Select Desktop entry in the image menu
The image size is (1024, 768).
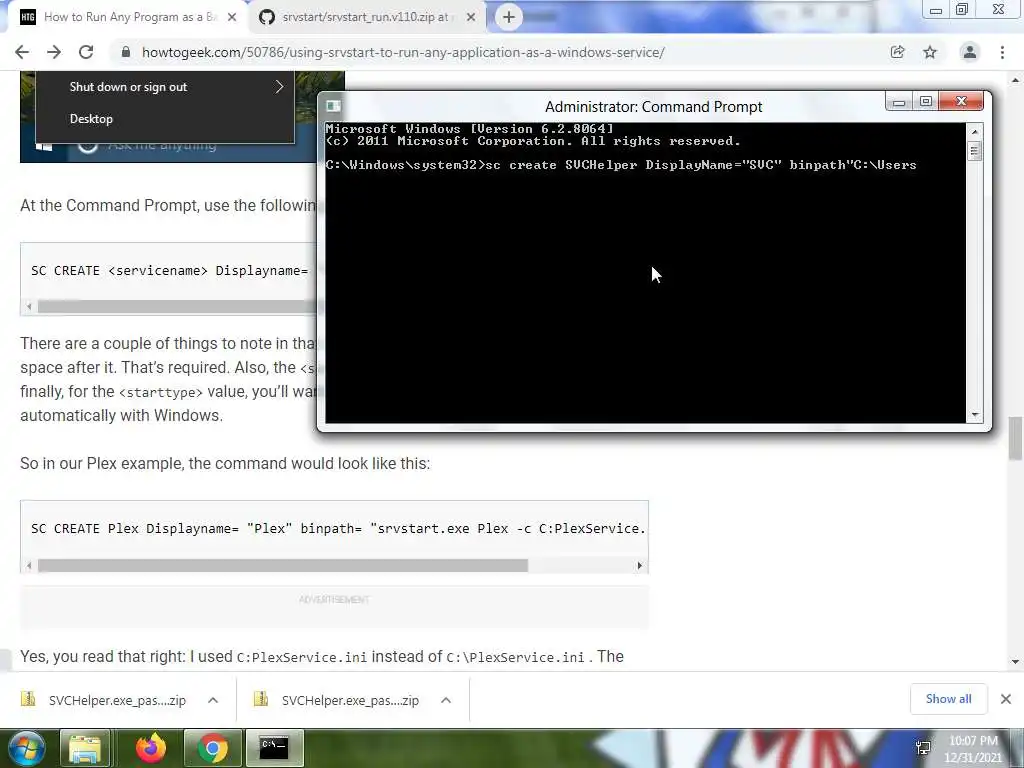pyautogui.click(x=91, y=119)
